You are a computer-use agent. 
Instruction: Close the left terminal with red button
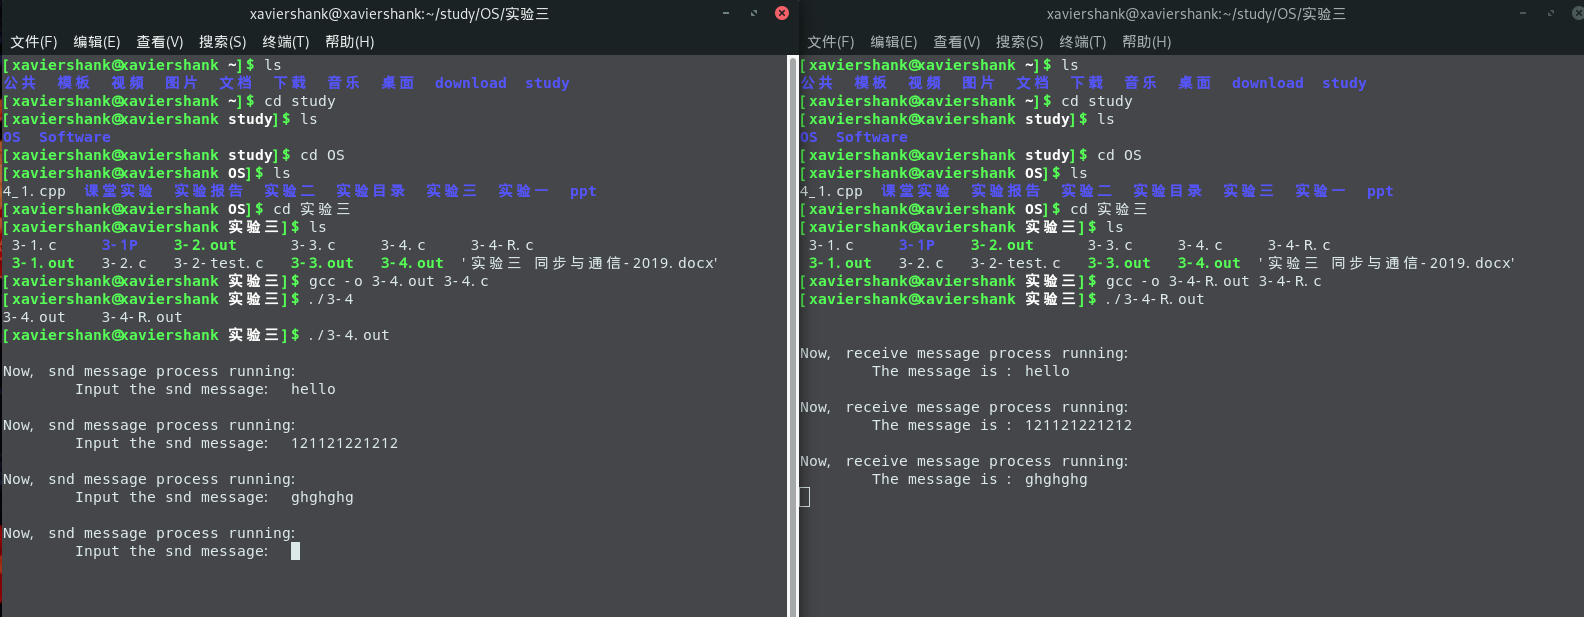tap(782, 13)
